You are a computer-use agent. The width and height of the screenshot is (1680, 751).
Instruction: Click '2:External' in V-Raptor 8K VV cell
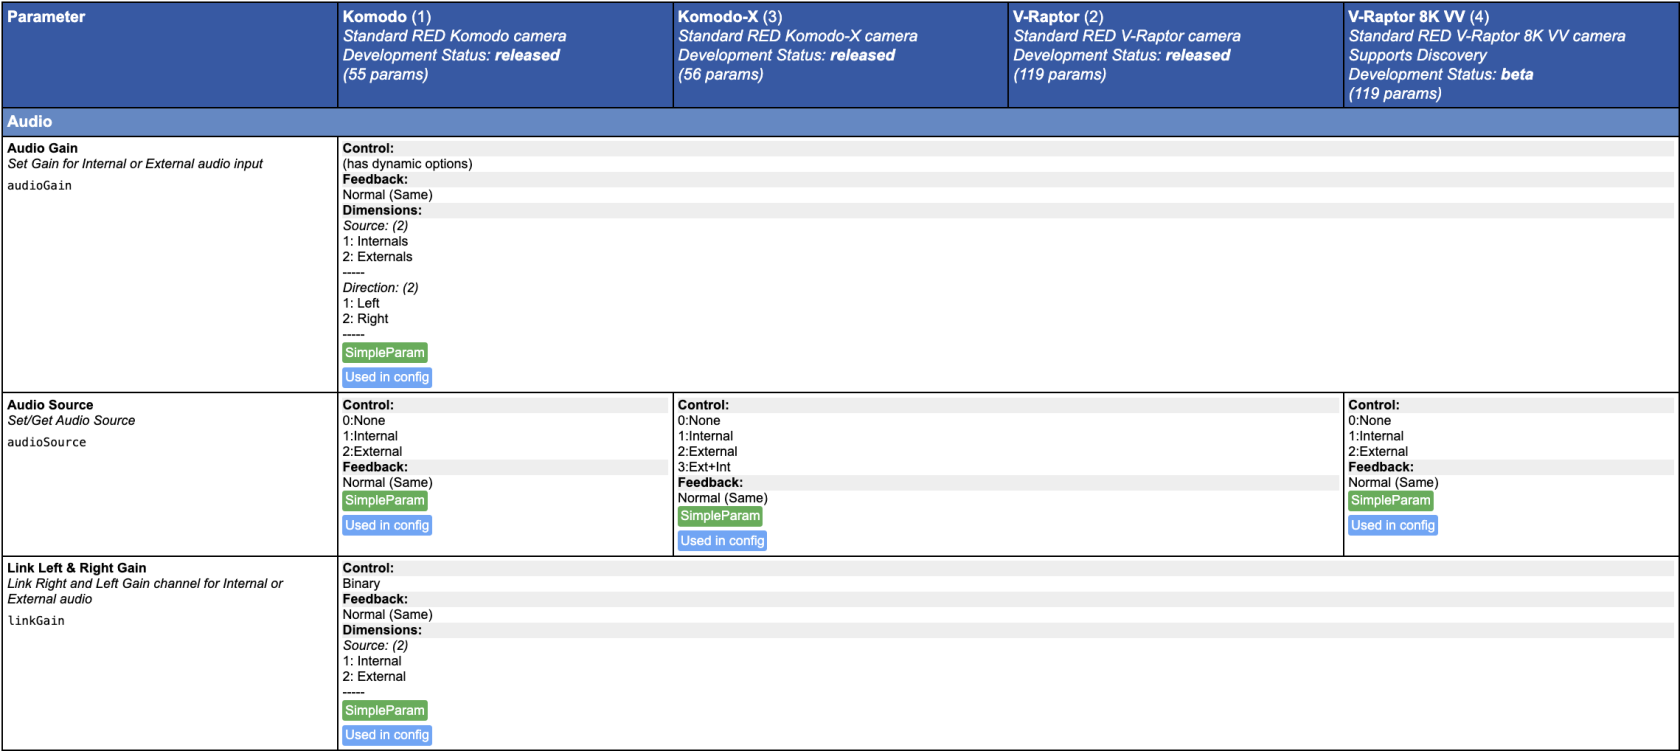click(1378, 452)
